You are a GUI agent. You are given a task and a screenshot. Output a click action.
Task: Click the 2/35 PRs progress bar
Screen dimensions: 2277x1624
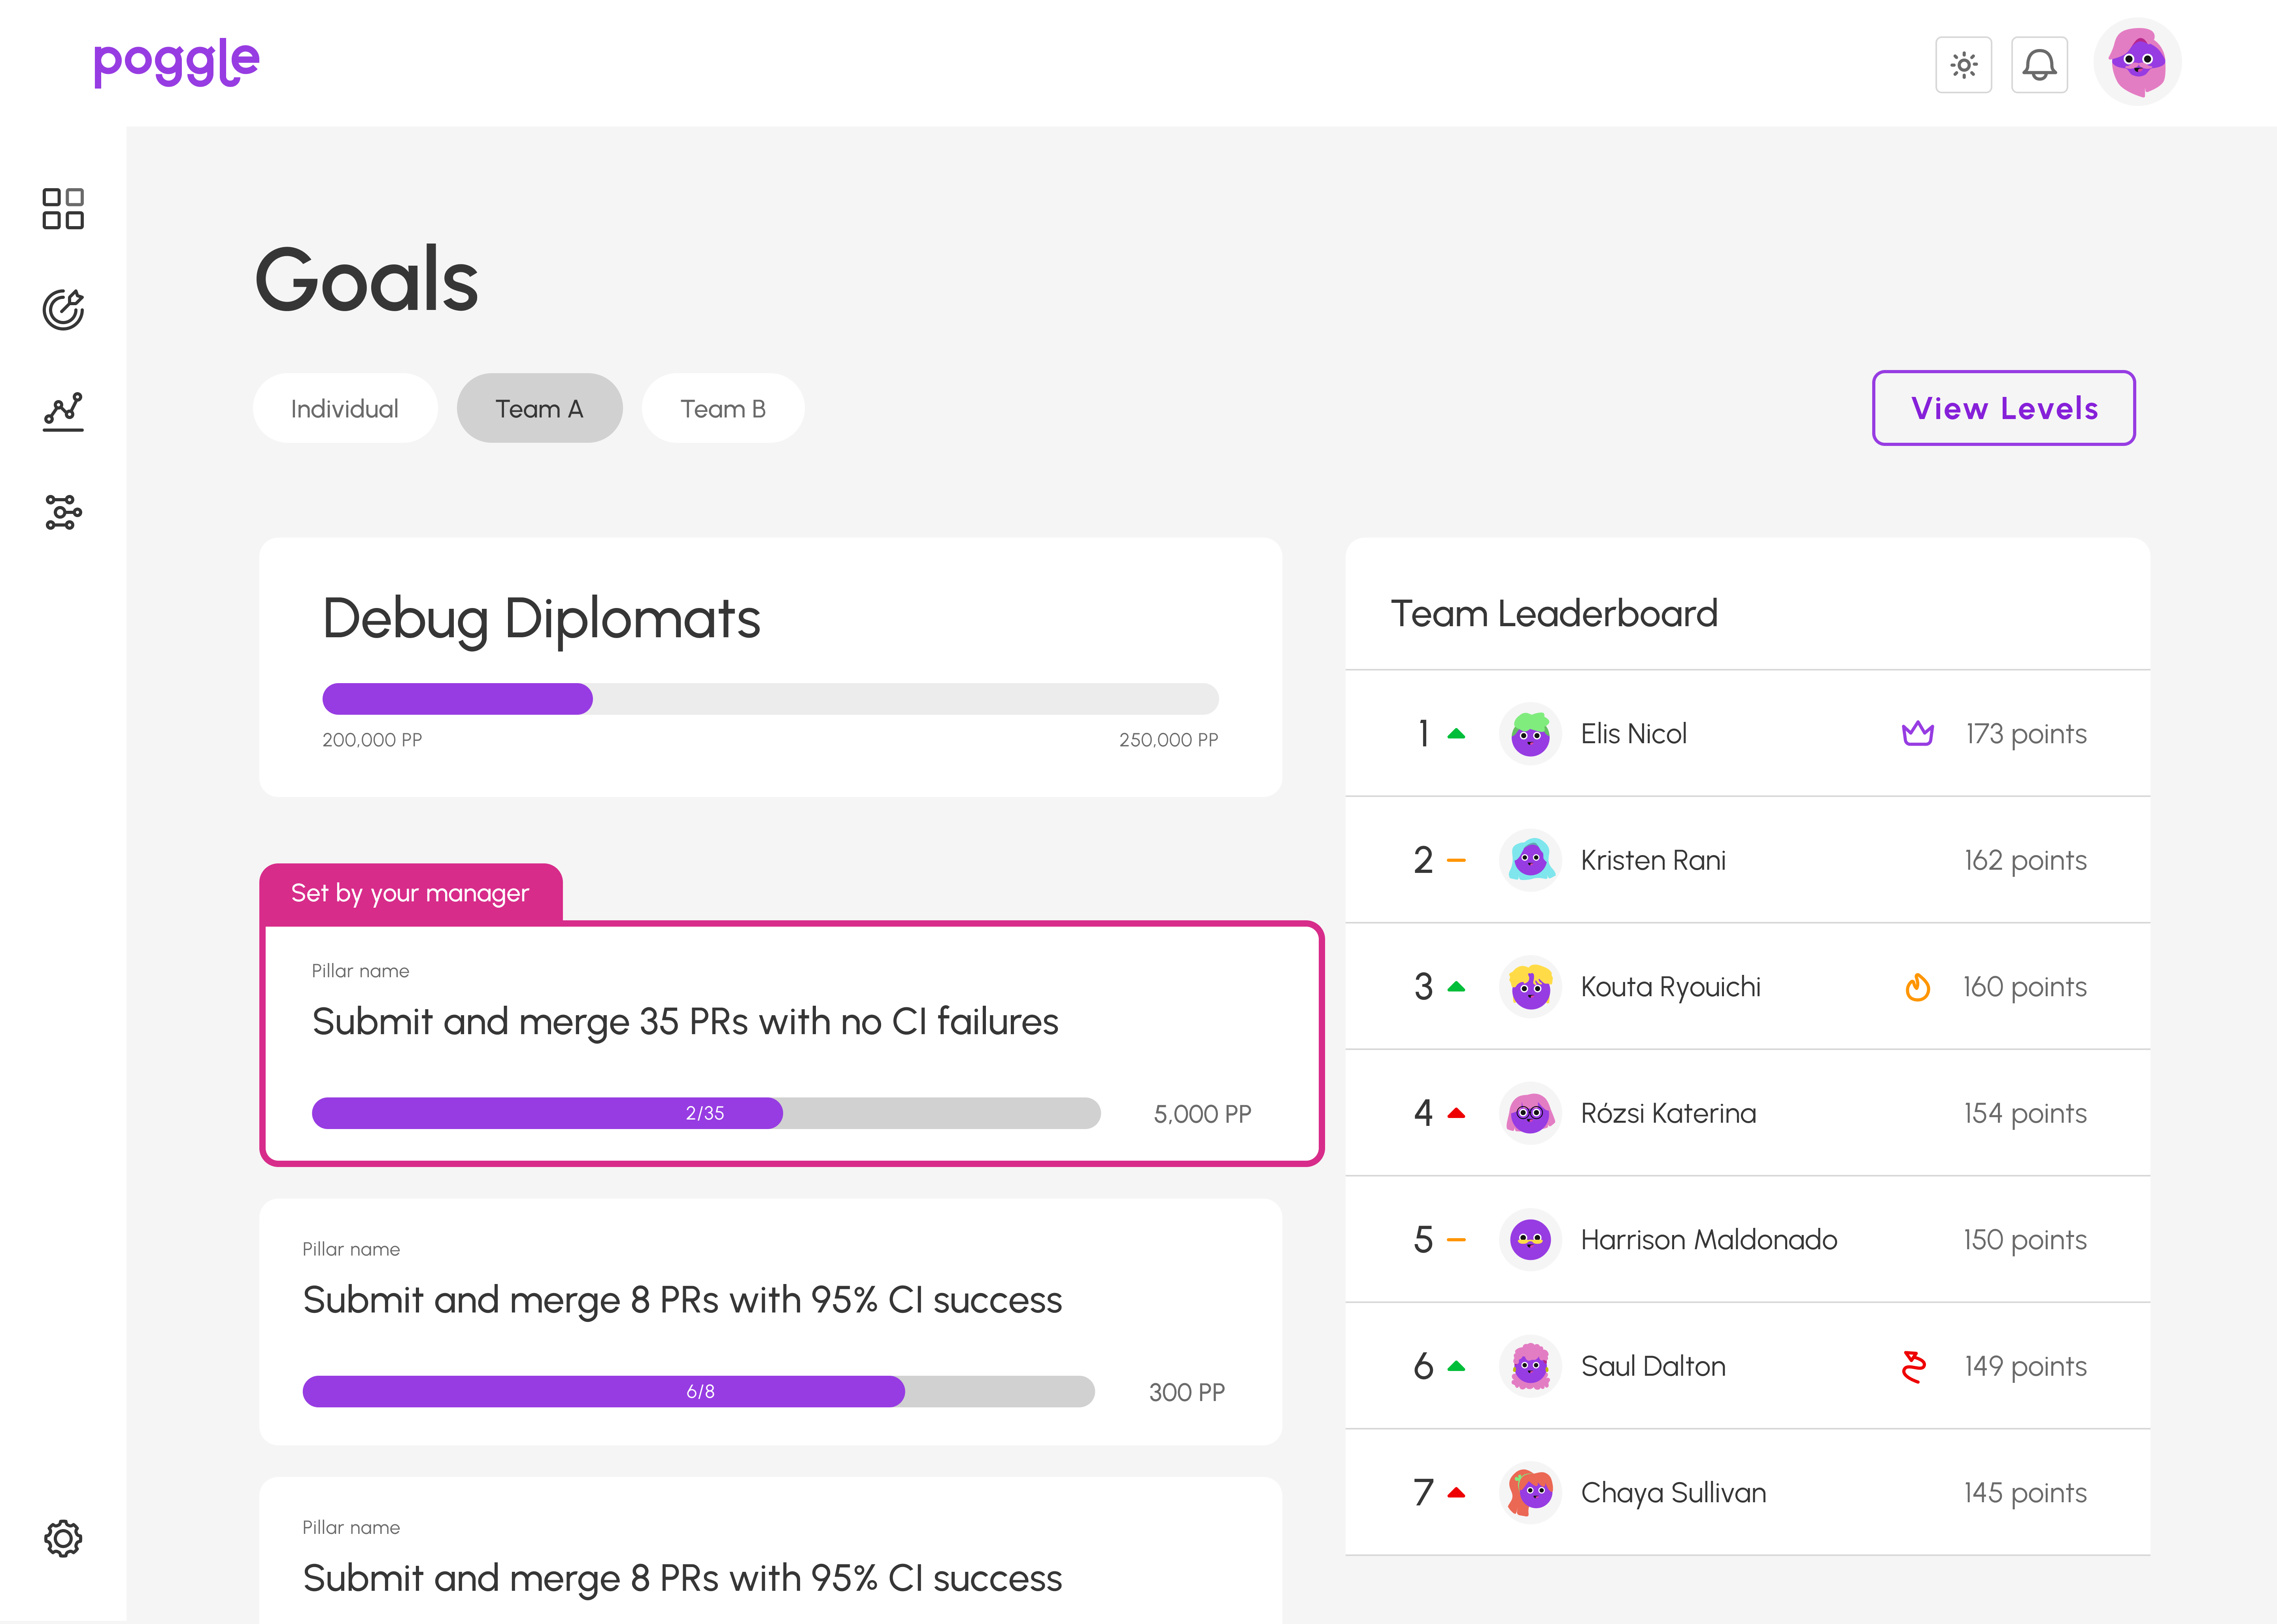tap(705, 1113)
